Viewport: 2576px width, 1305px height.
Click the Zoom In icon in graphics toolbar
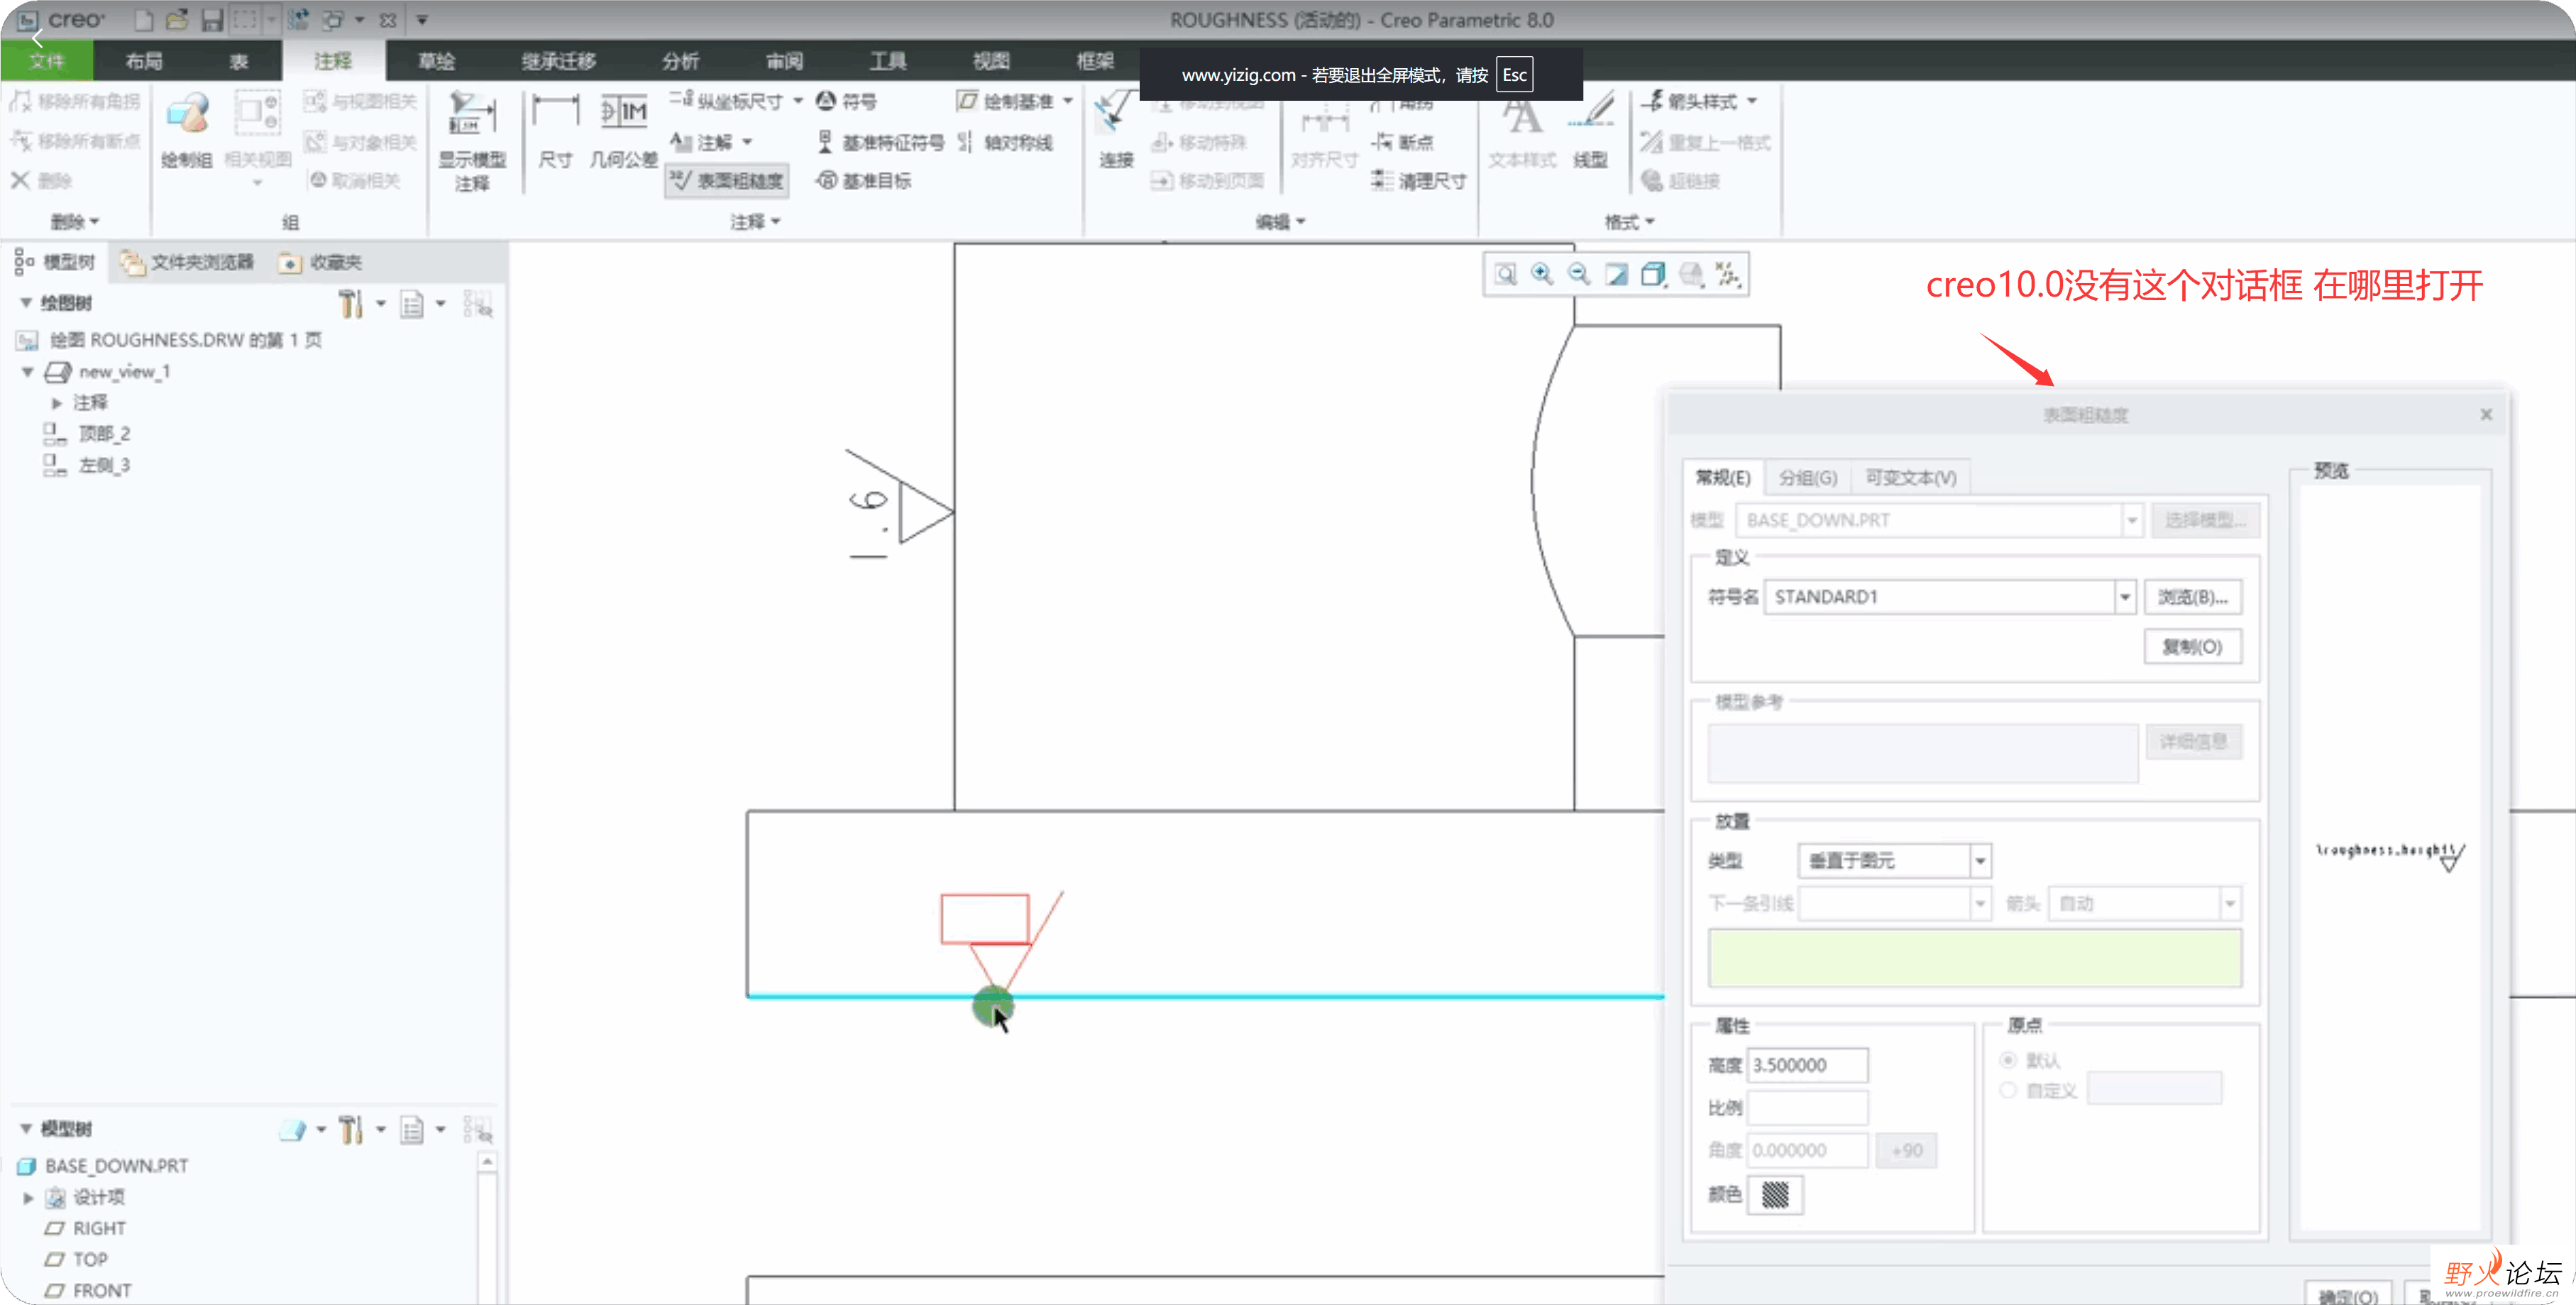pos(1542,274)
